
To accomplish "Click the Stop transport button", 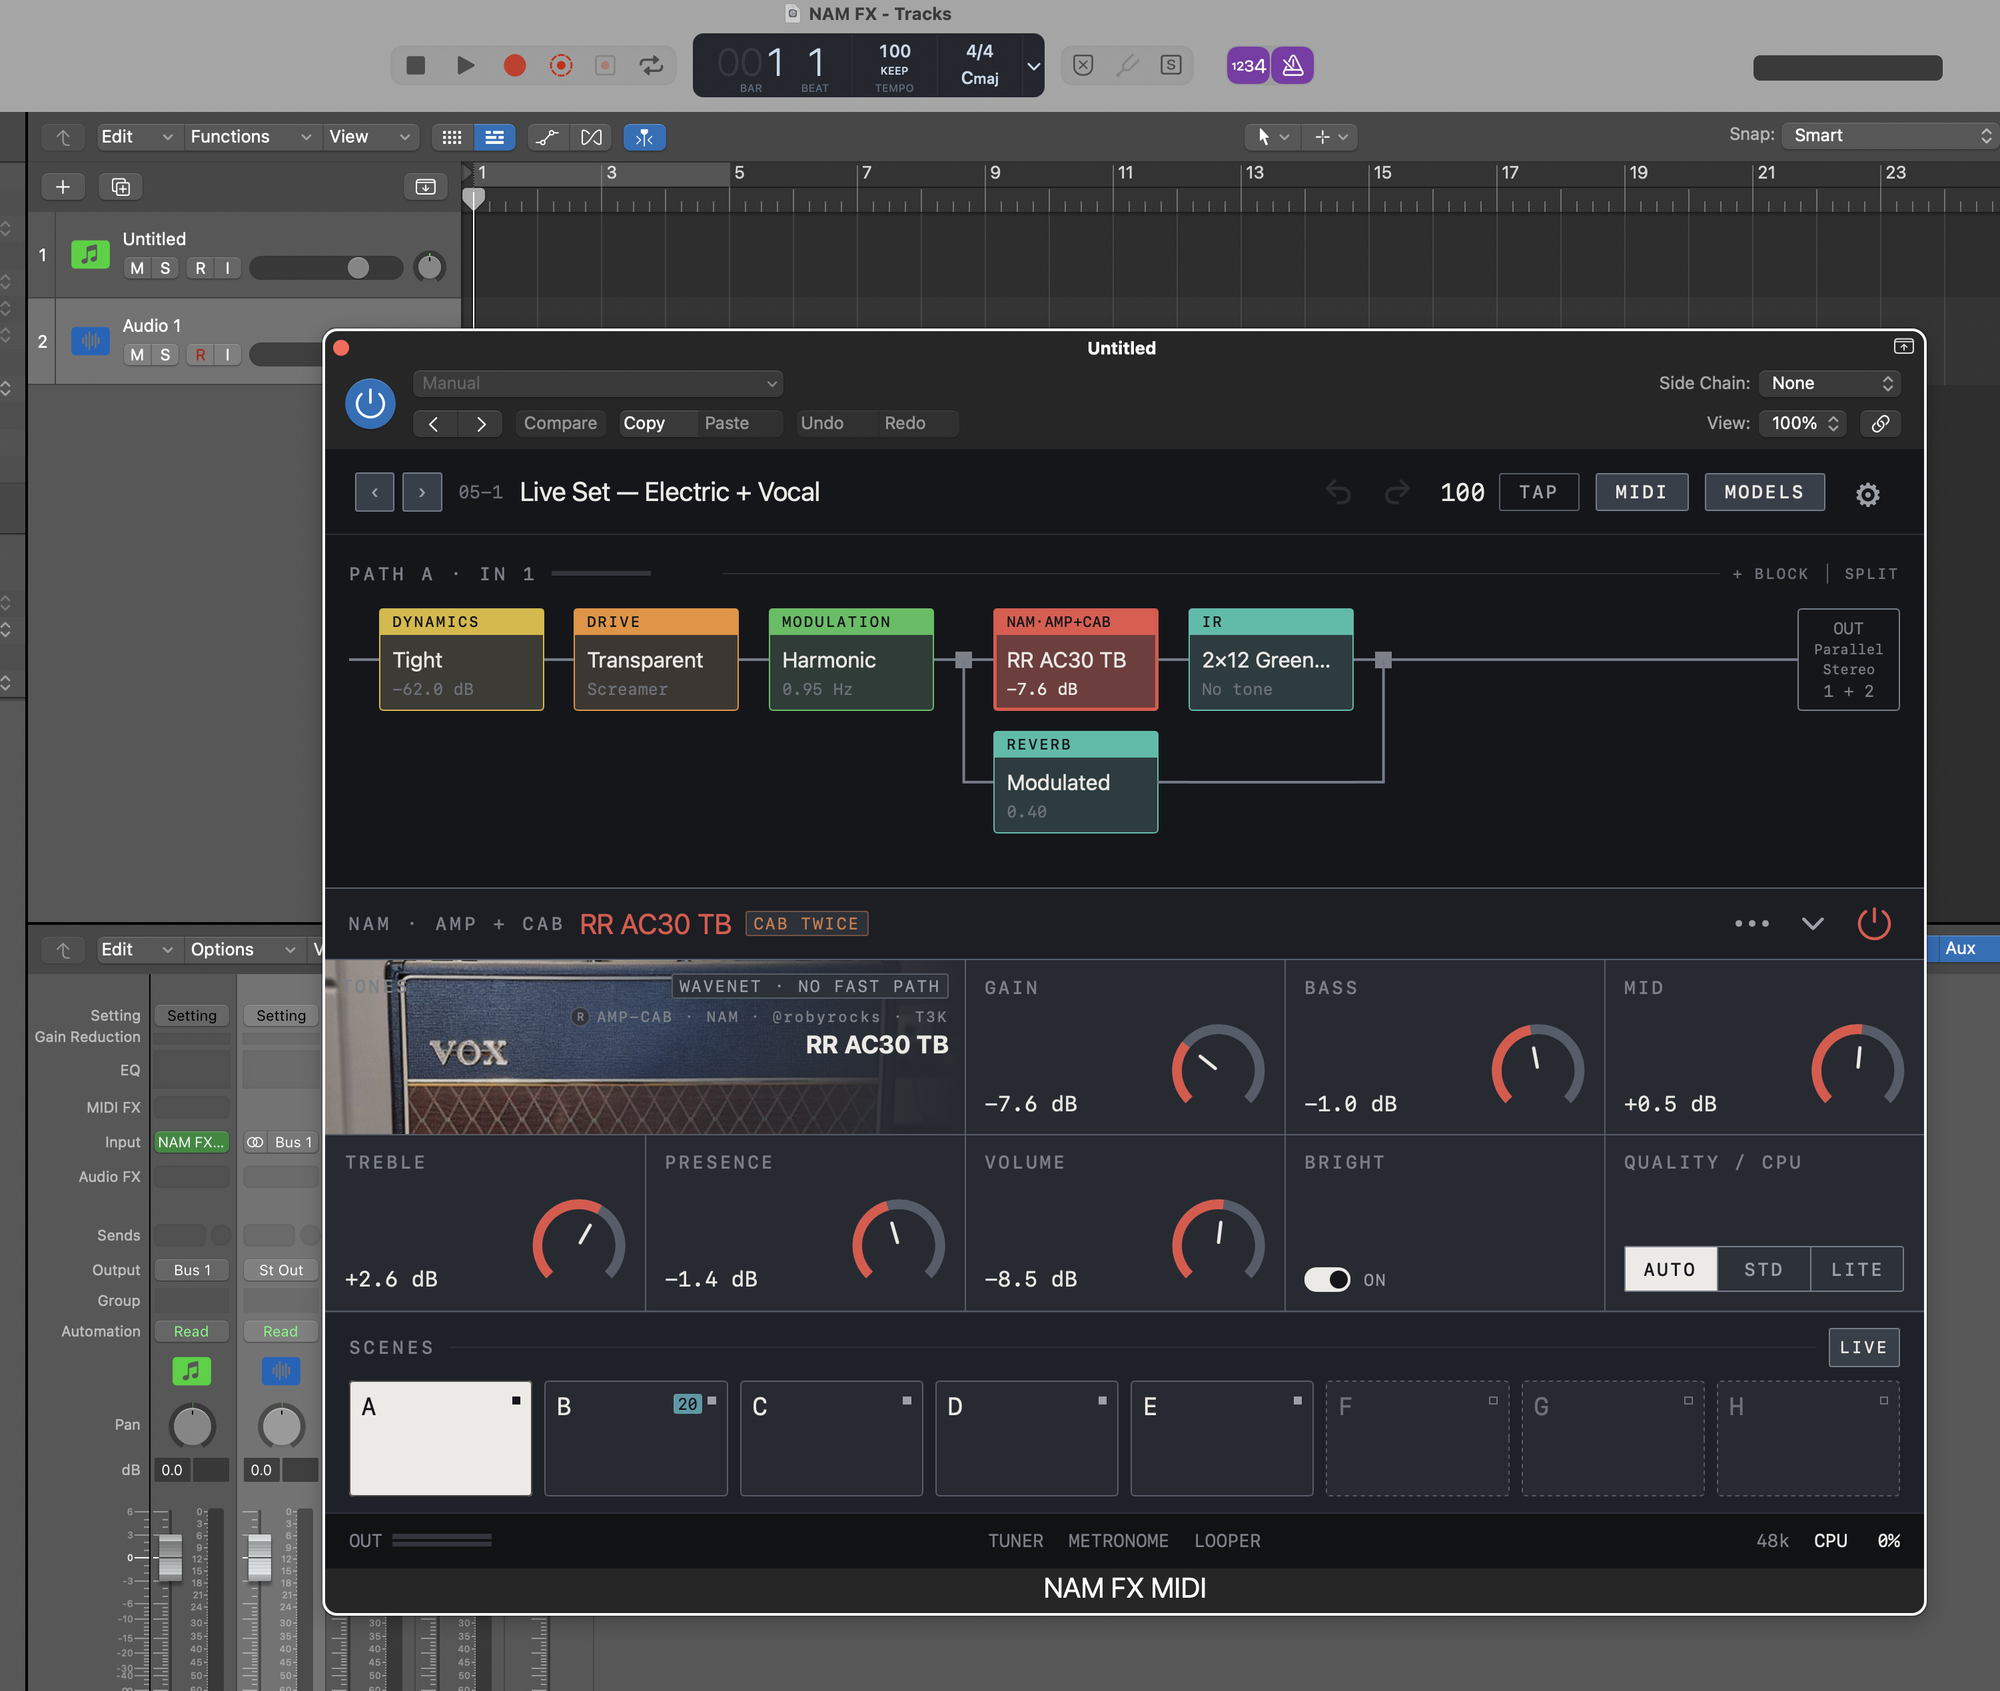I will [416, 65].
